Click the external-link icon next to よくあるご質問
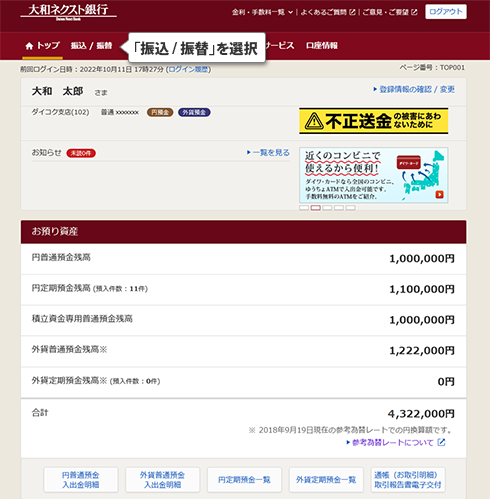490x499 pixels. [352, 12]
